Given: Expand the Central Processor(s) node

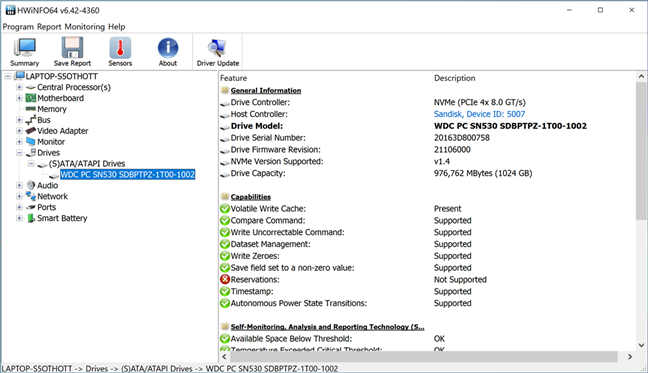Looking at the screenshot, I should click(19, 87).
